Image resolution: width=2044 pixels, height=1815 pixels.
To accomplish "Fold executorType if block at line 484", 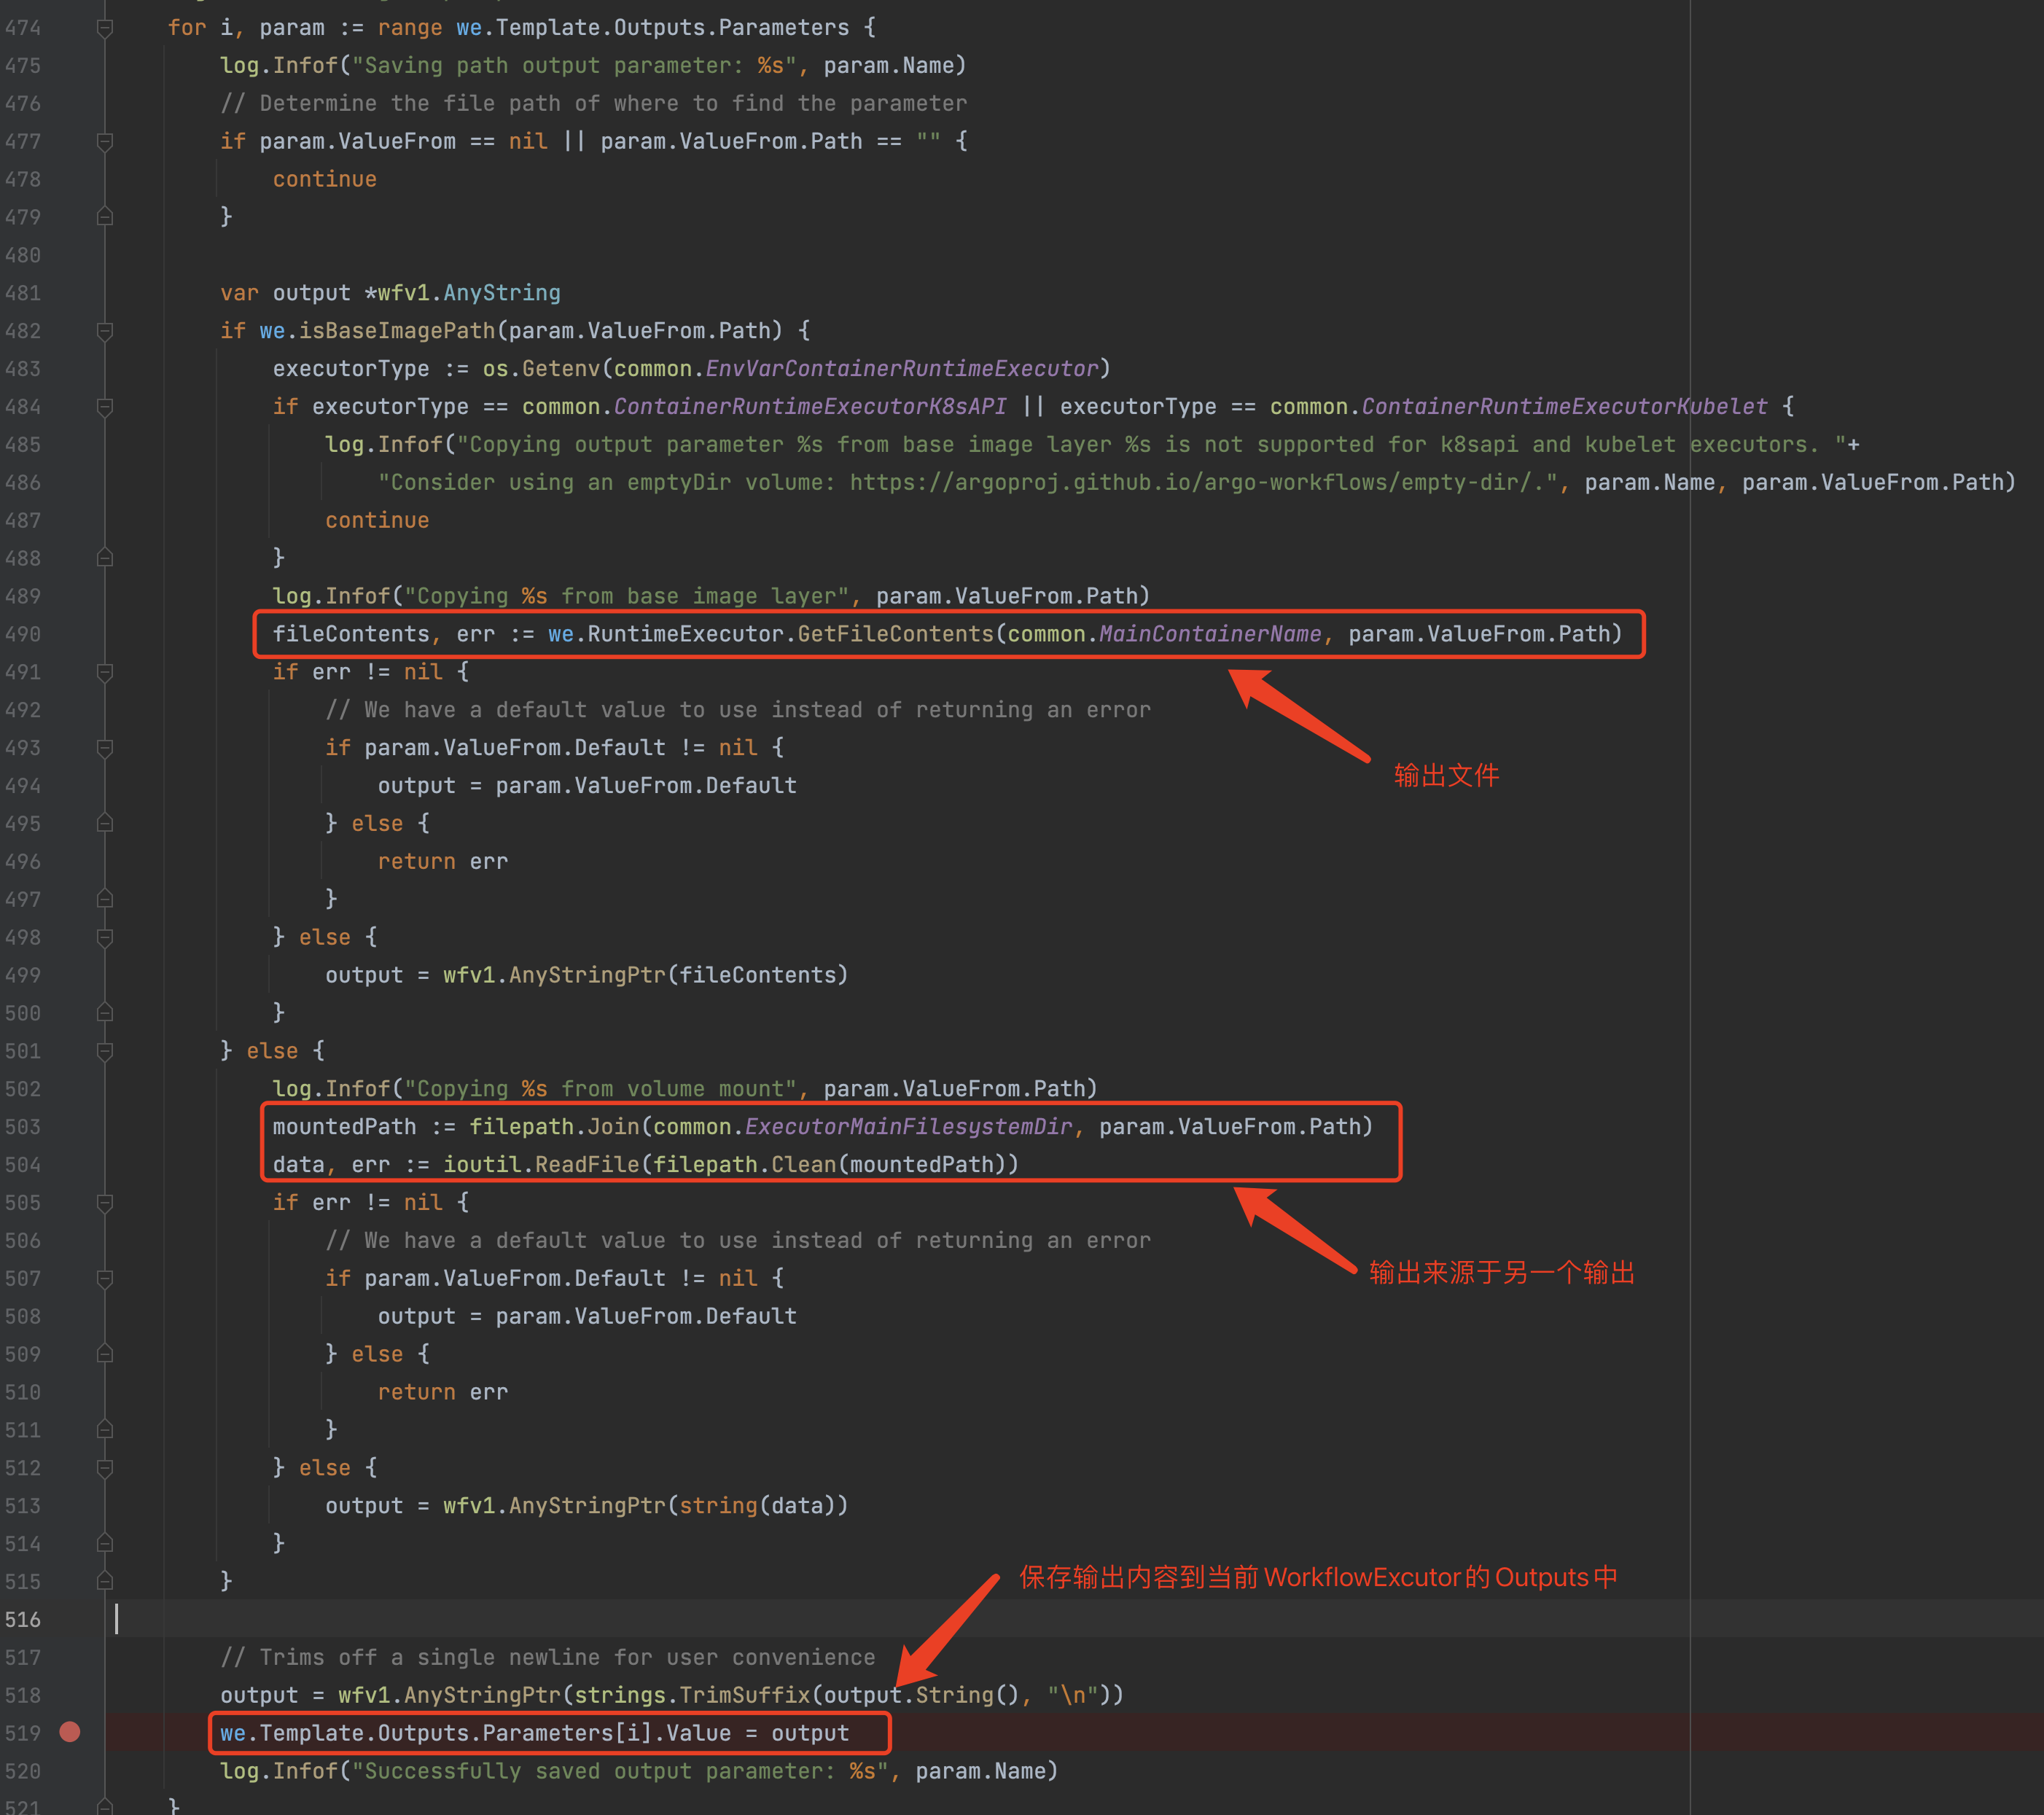I will [105, 407].
